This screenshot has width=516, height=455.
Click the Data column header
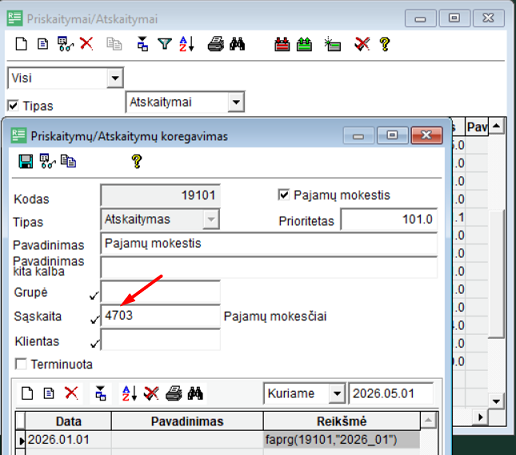(68, 421)
